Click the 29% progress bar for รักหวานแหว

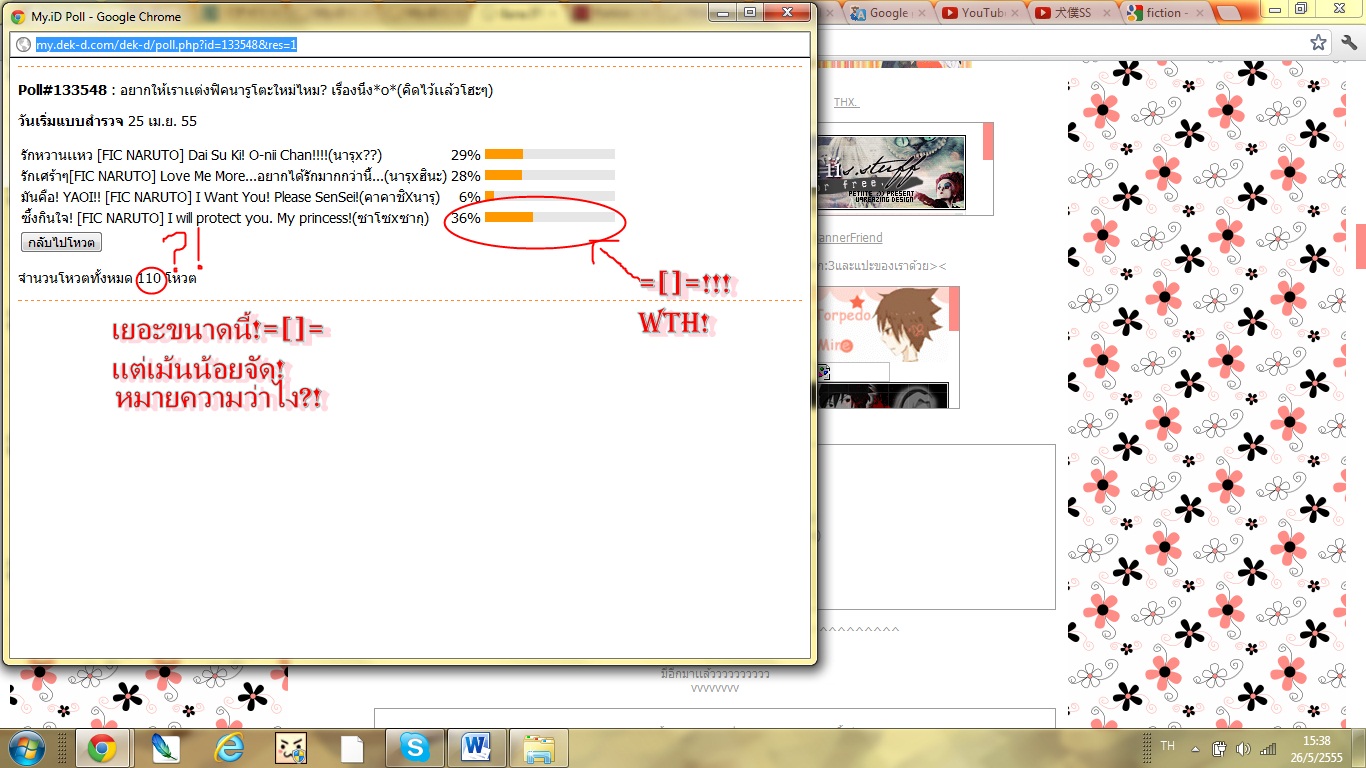(x=549, y=154)
